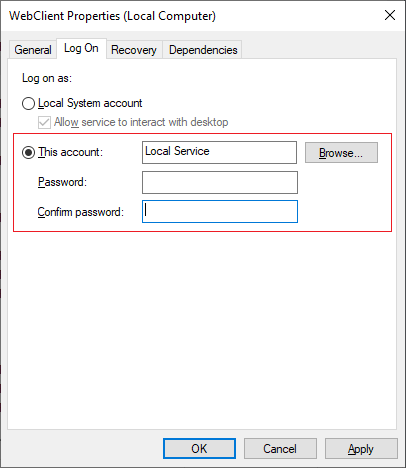This screenshot has height=468, width=406.
Task: Click the Log on as heading text
Action: click(x=47, y=78)
